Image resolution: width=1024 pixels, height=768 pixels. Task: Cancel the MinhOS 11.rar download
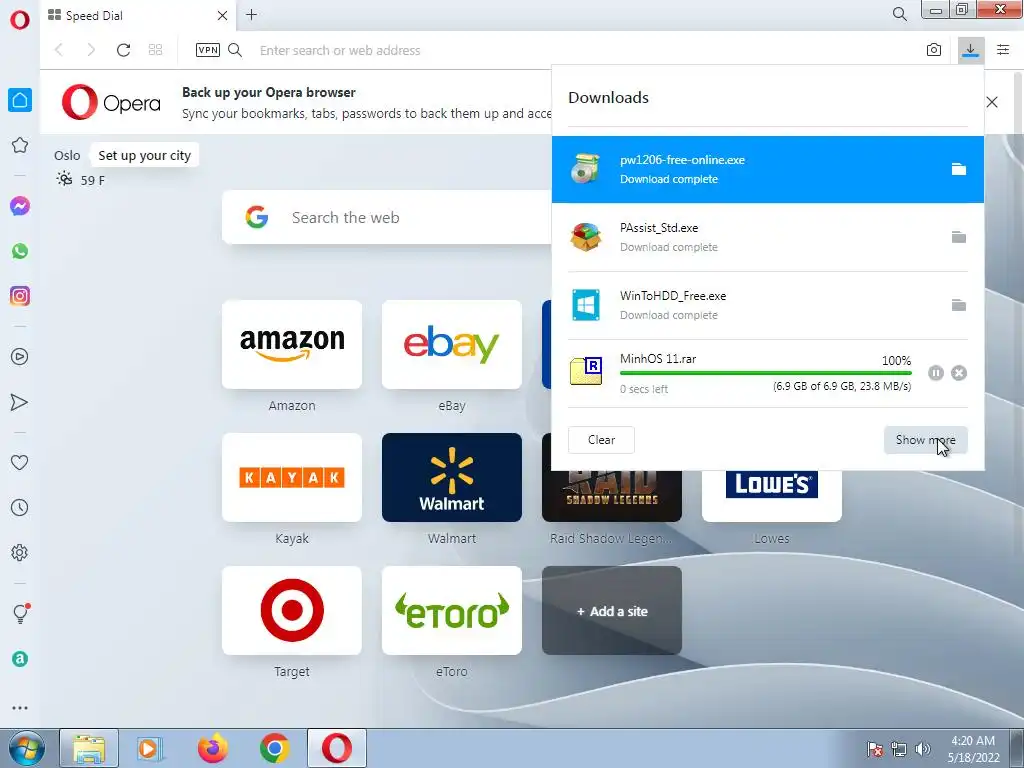coord(959,373)
